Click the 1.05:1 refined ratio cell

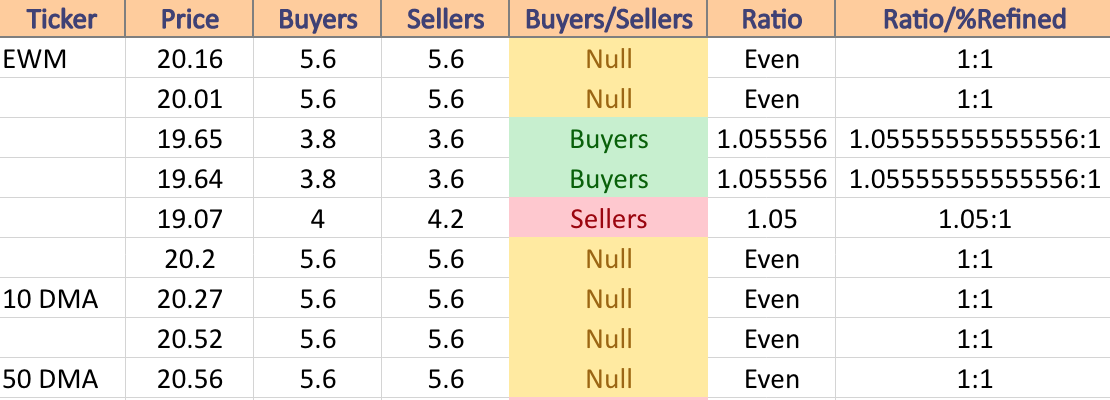coord(973,218)
